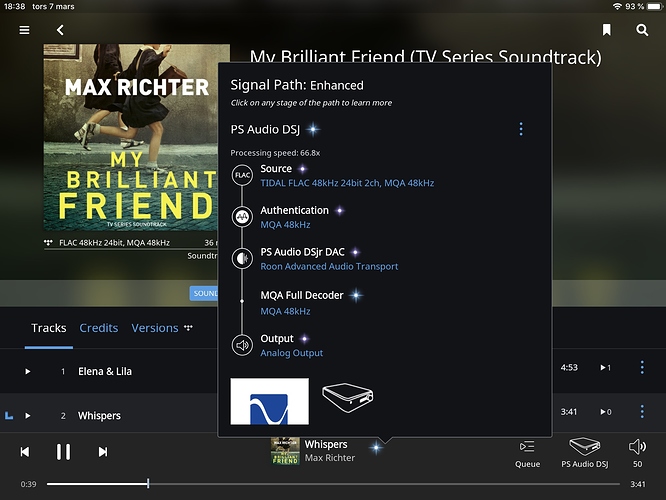The width and height of the screenshot is (666, 500).
Task: Switch to the Versions tab
Action: (x=155, y=328)
